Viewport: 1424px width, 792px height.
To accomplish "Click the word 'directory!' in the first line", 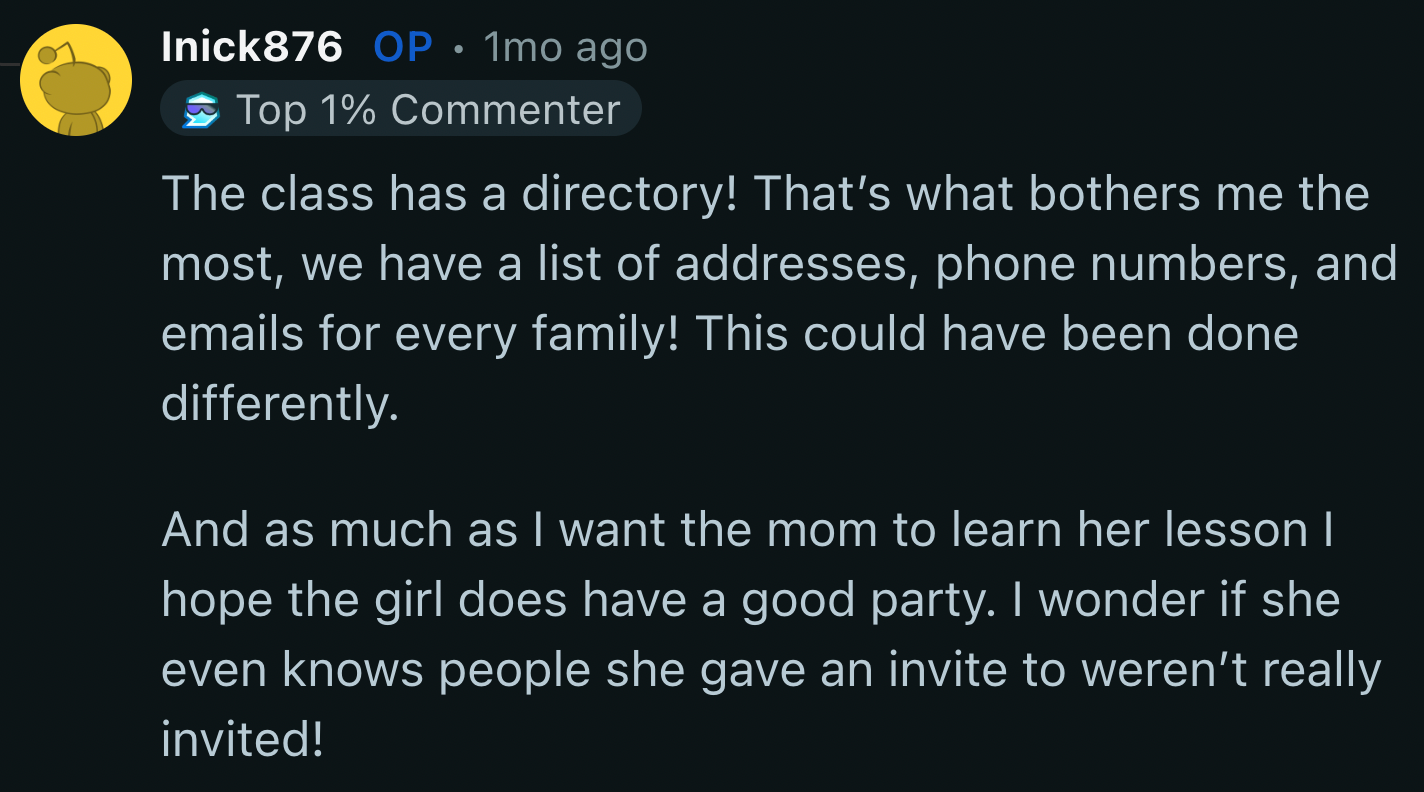I will point(629,195).
